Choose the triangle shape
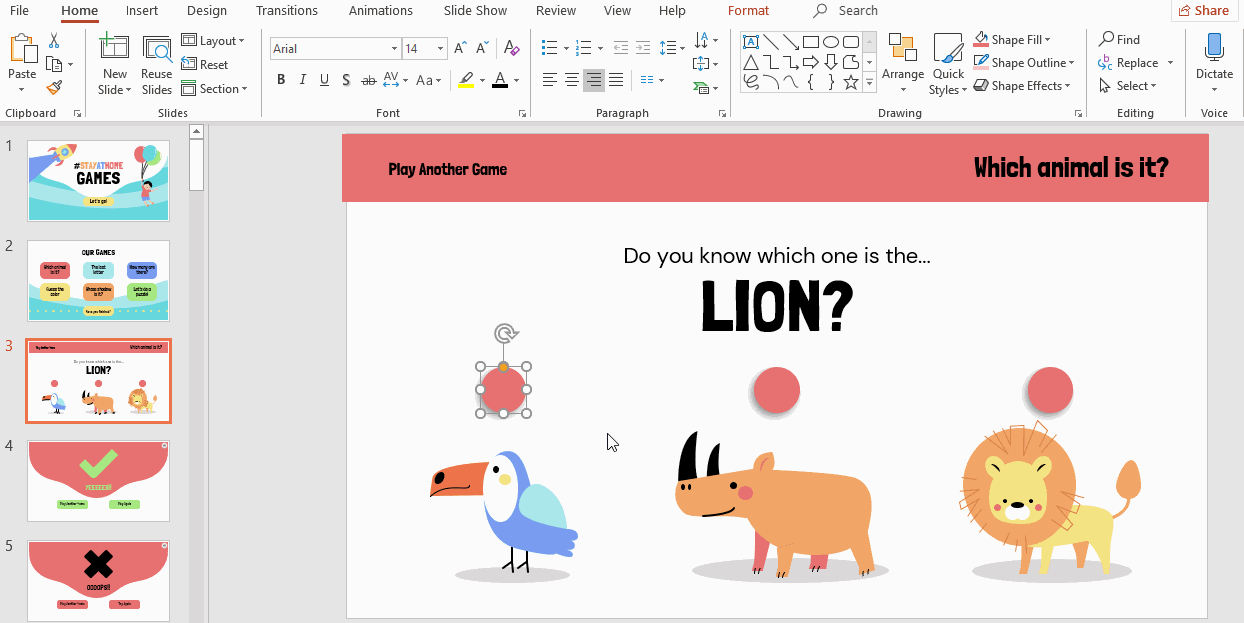The width and height of the screenshot is (1244, 623). pyautogui.click(x=750, y=62)
